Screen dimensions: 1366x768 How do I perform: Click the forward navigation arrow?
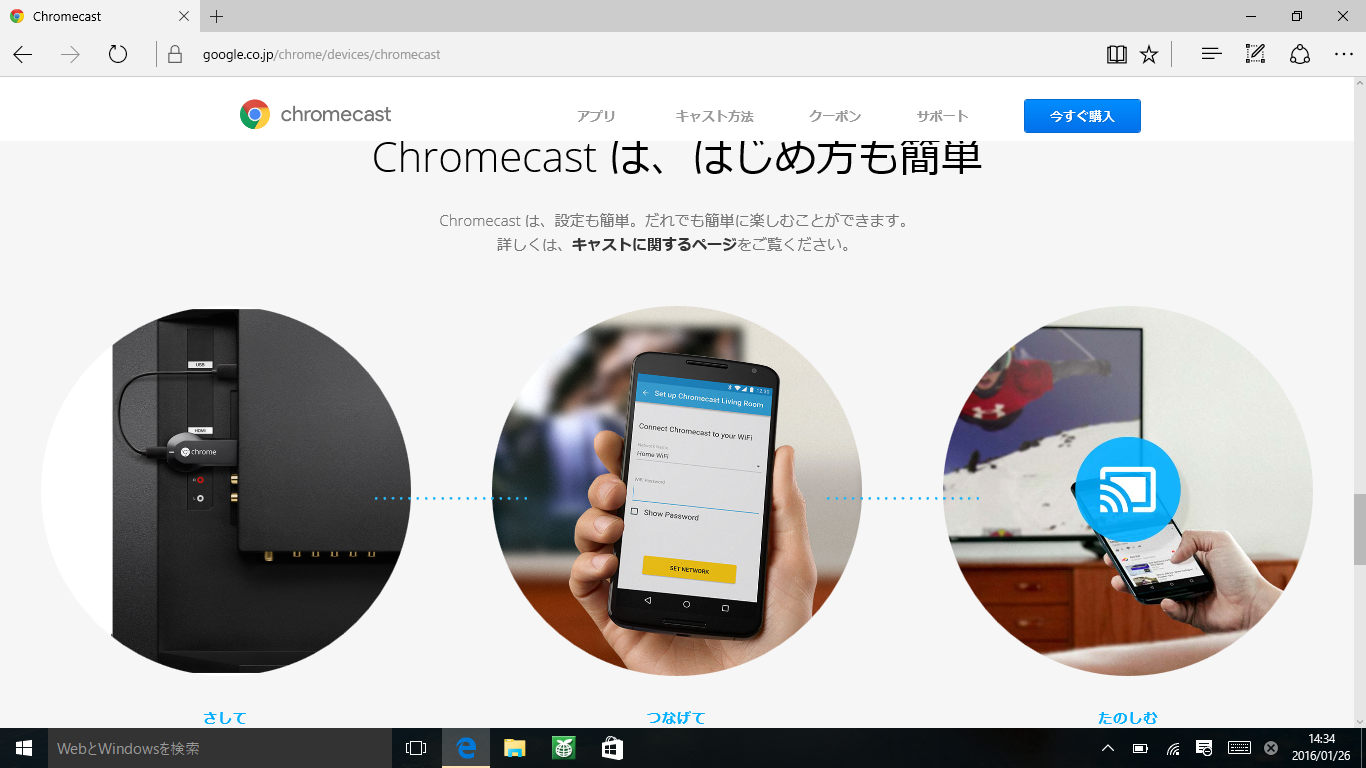(x=70, y=54)
